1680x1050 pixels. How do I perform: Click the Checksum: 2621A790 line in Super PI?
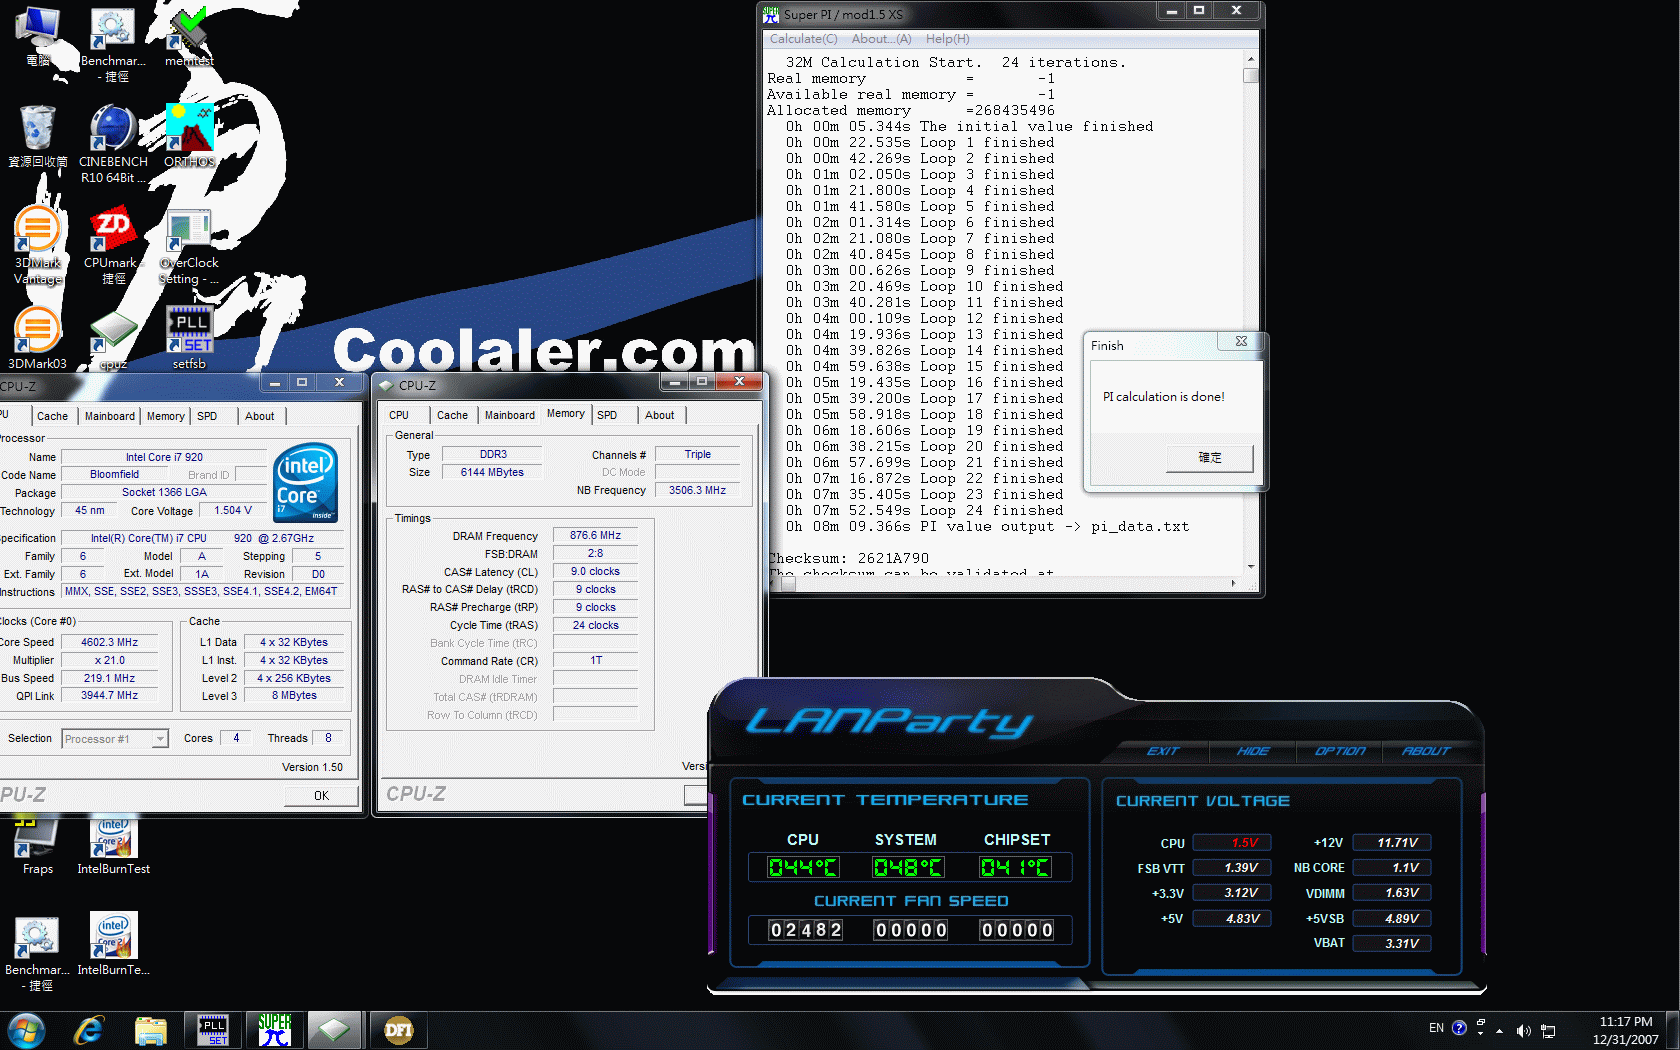point(848,558)
